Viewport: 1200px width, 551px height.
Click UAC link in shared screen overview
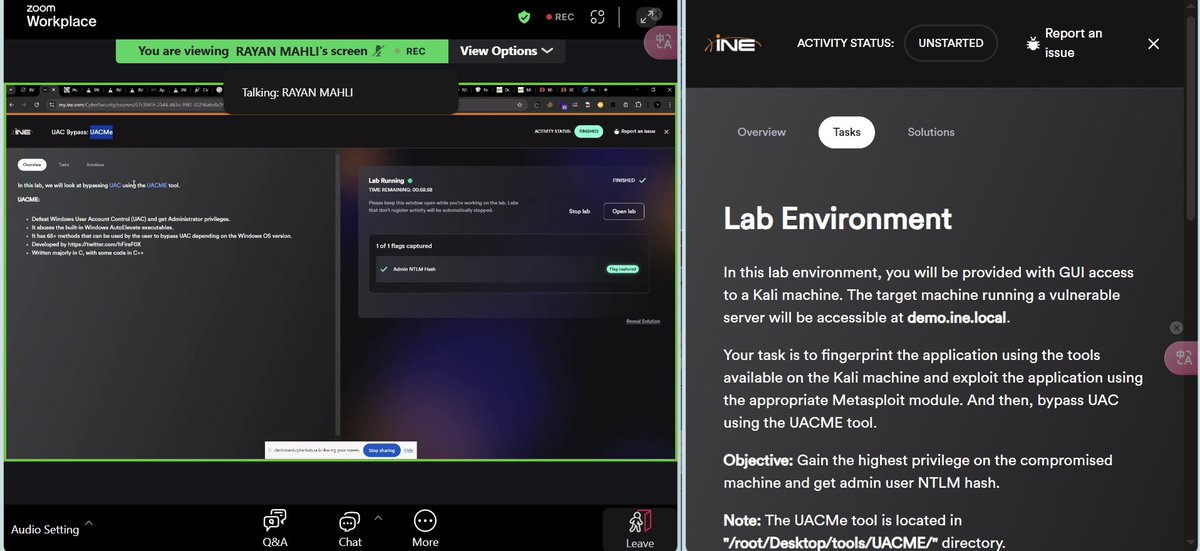(115, 185)
